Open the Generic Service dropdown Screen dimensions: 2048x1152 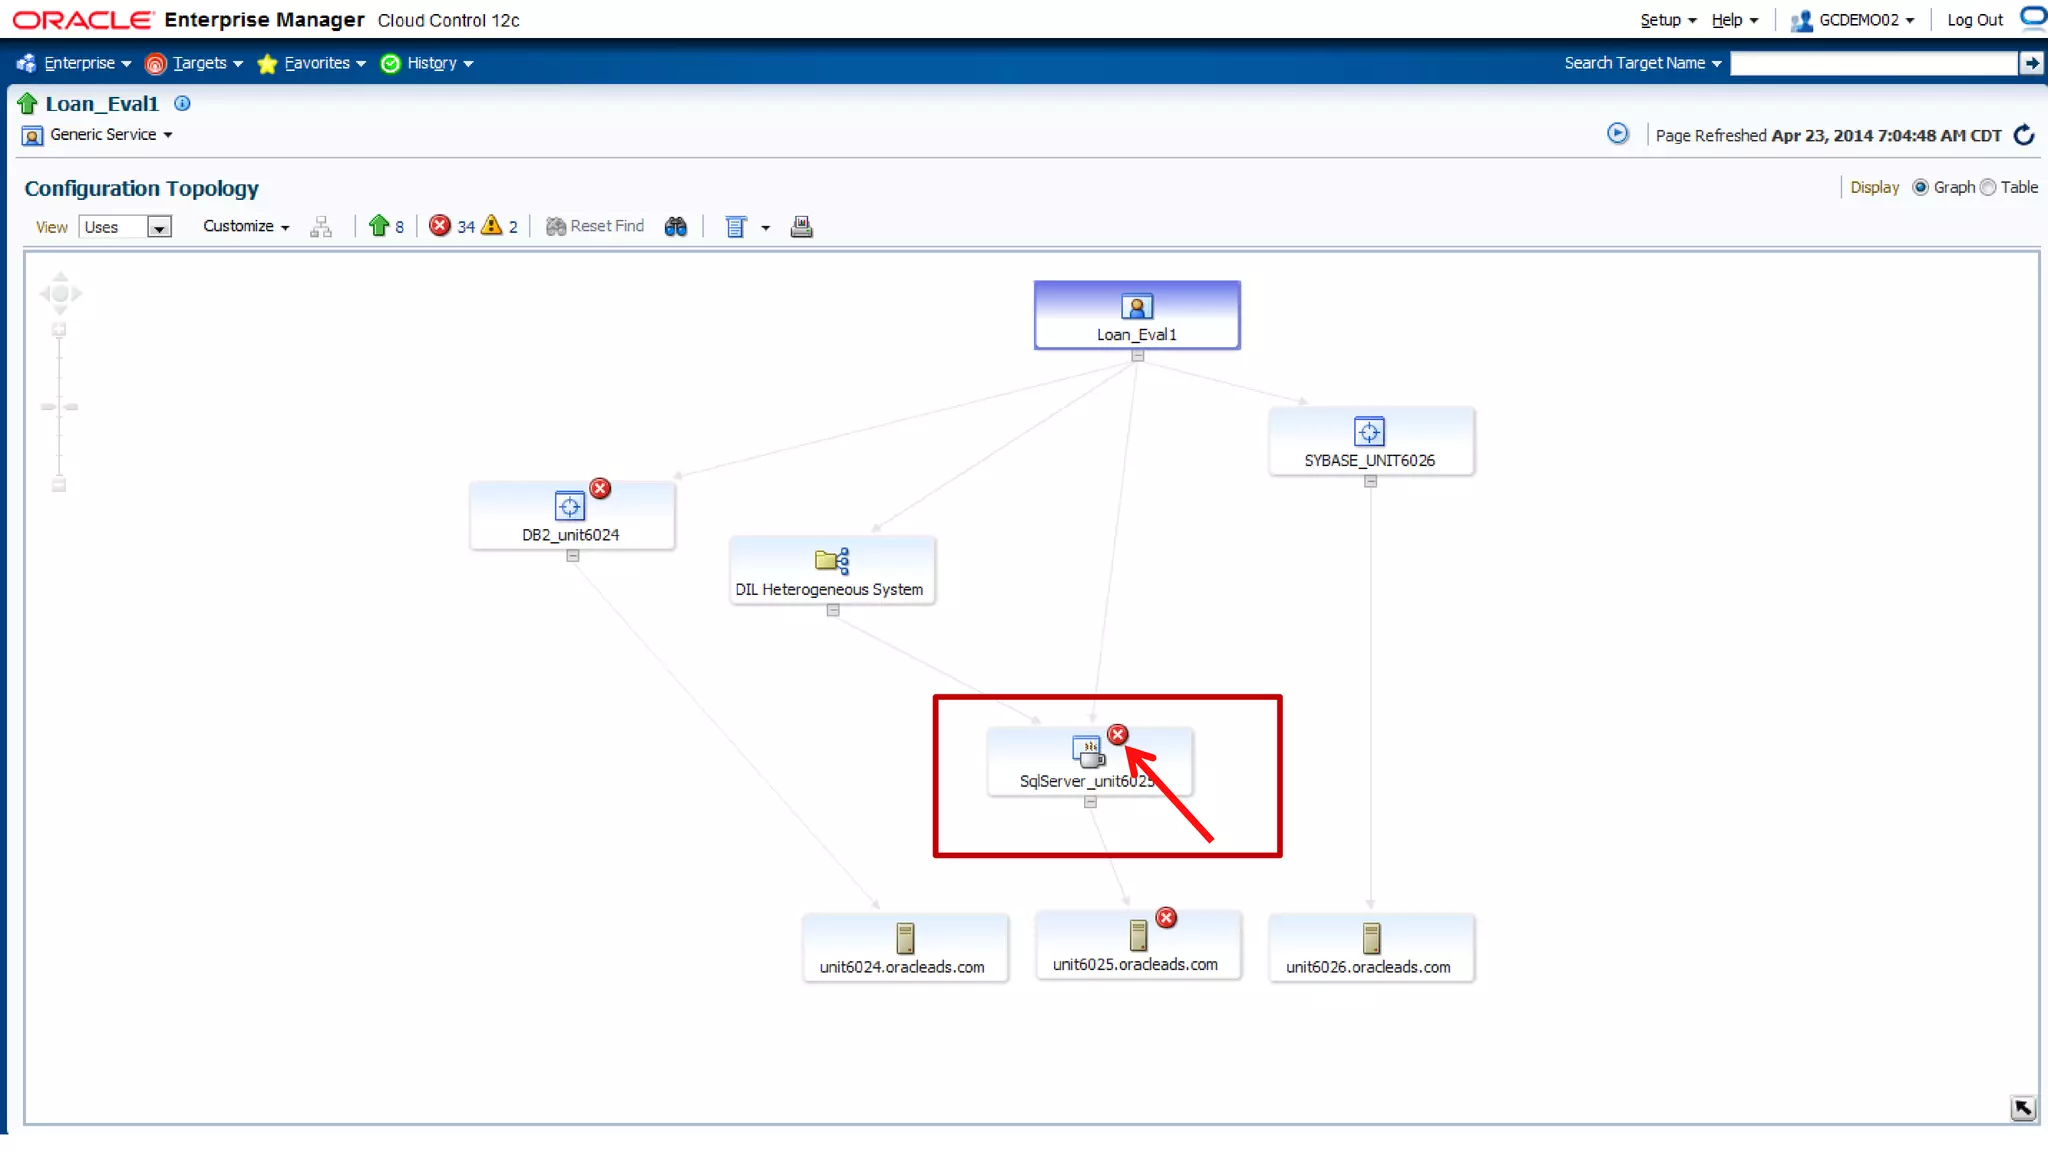coord(110,134)
